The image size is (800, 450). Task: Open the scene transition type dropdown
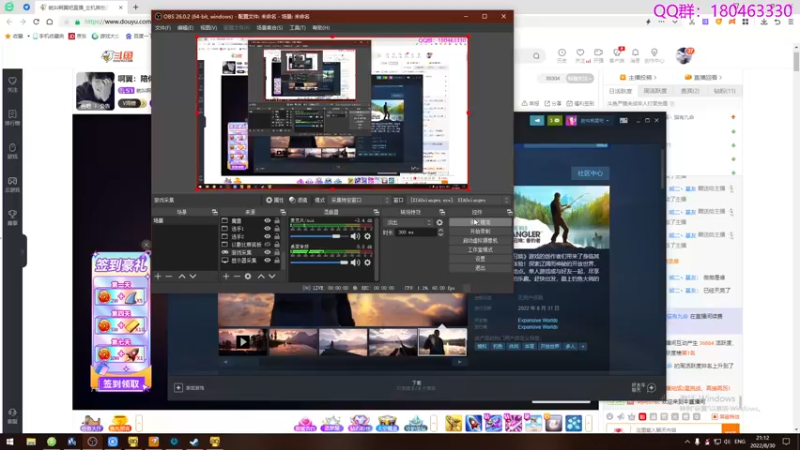(409, 222)
